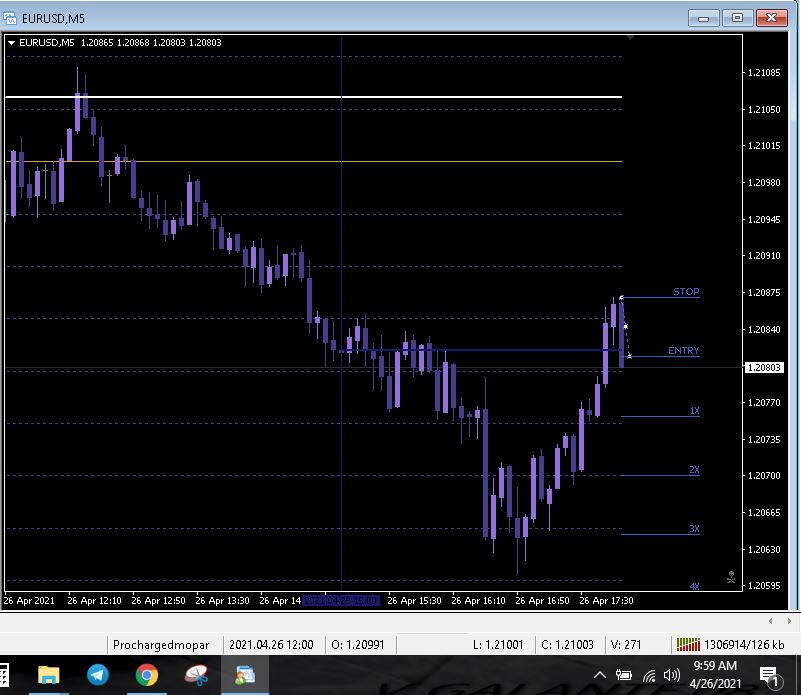Show hidden system tray icons chevron
This screenshot has width=801, height=695.
point(600,675)
